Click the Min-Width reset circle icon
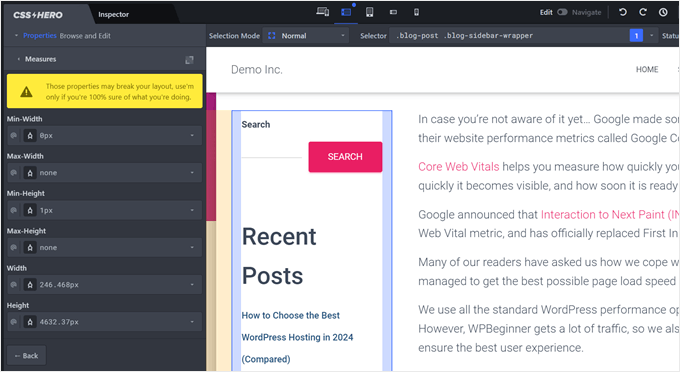Image resolution: width=680 pixels, height=372 pixels. [x=14, y=136]
